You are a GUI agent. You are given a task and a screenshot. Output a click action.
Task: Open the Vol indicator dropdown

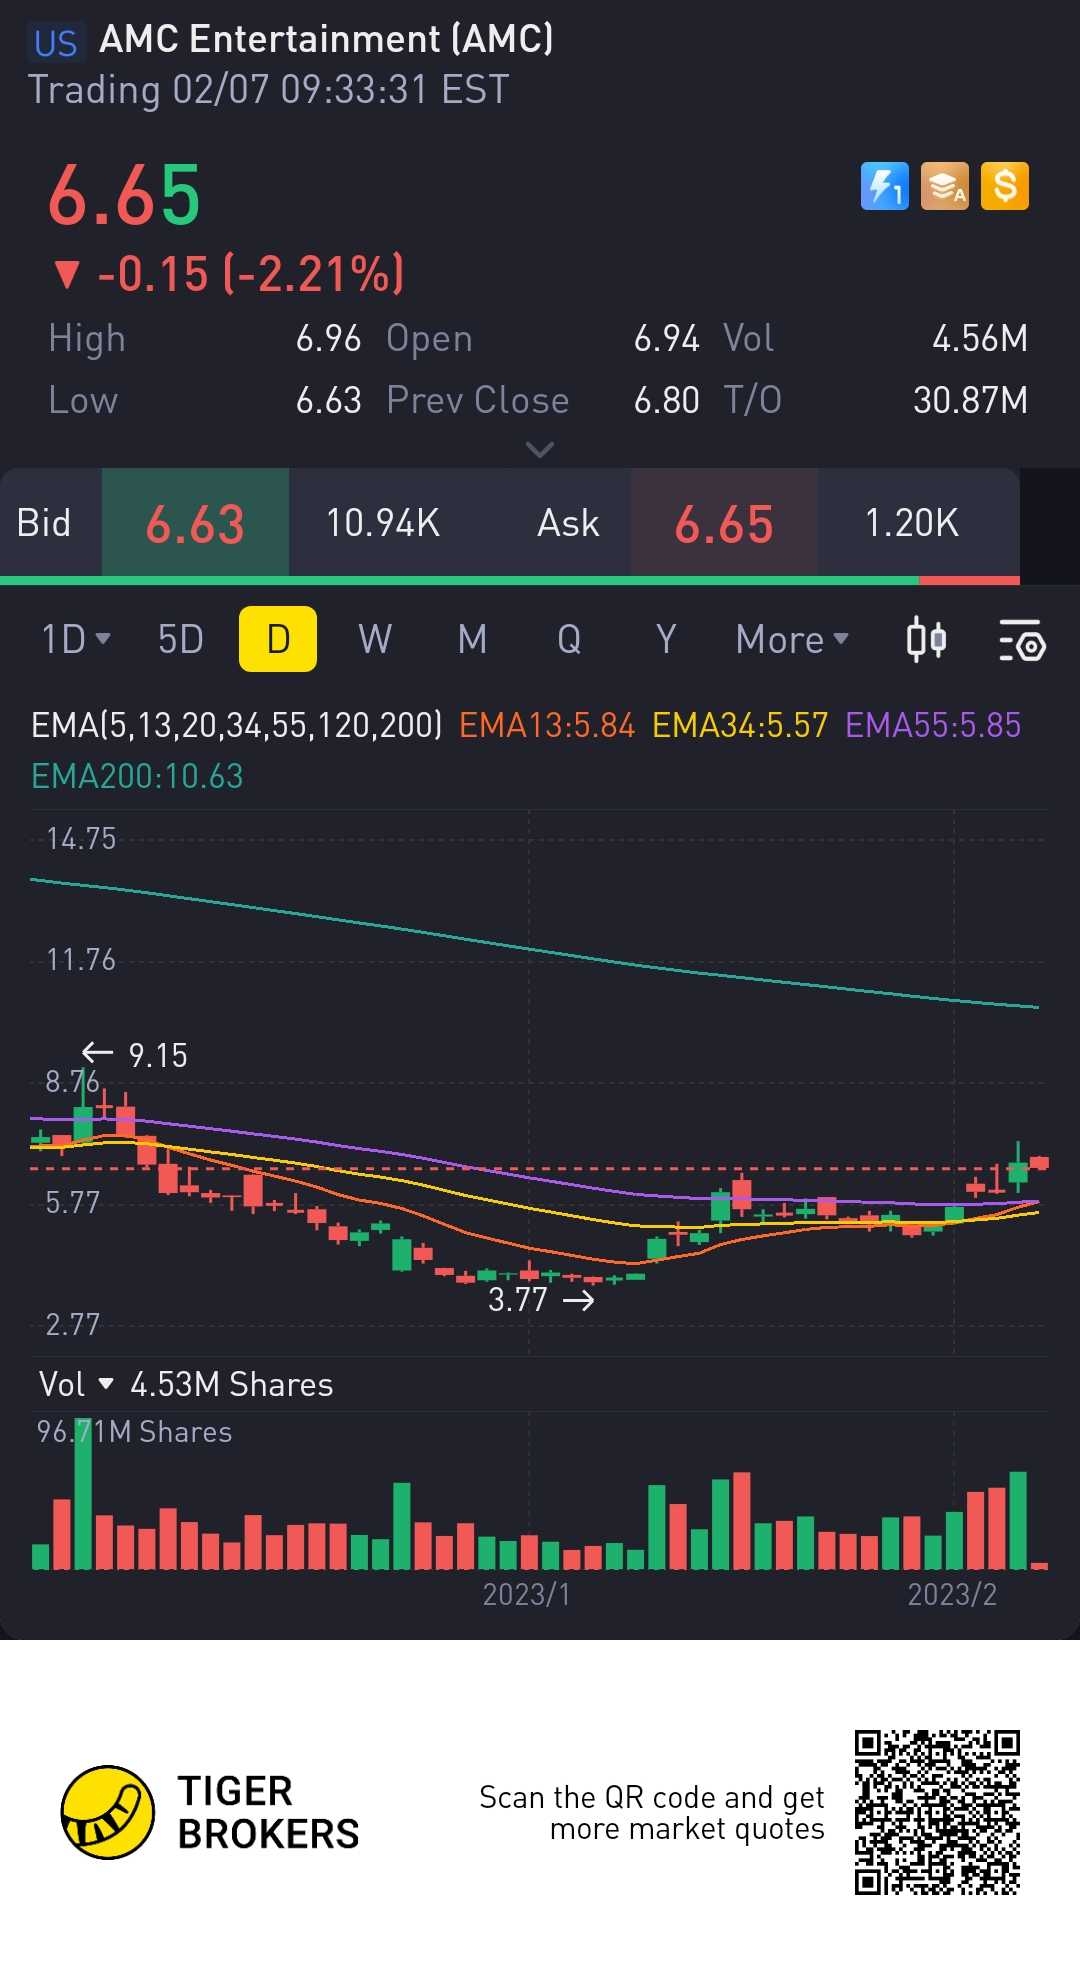76,1384
